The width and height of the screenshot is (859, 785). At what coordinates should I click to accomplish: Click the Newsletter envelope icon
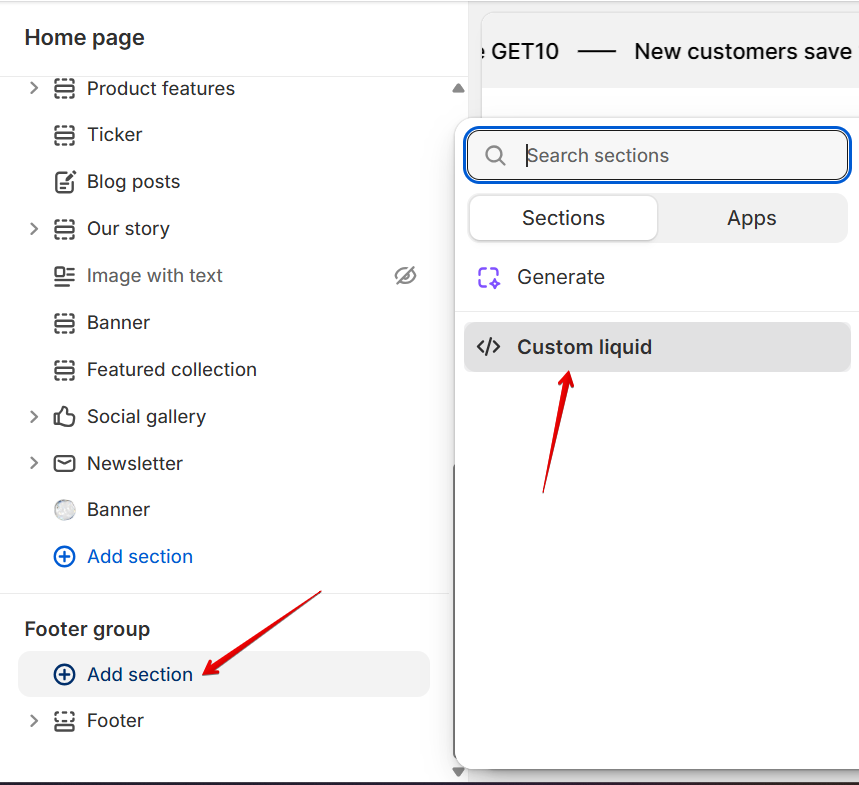[64, 463]
